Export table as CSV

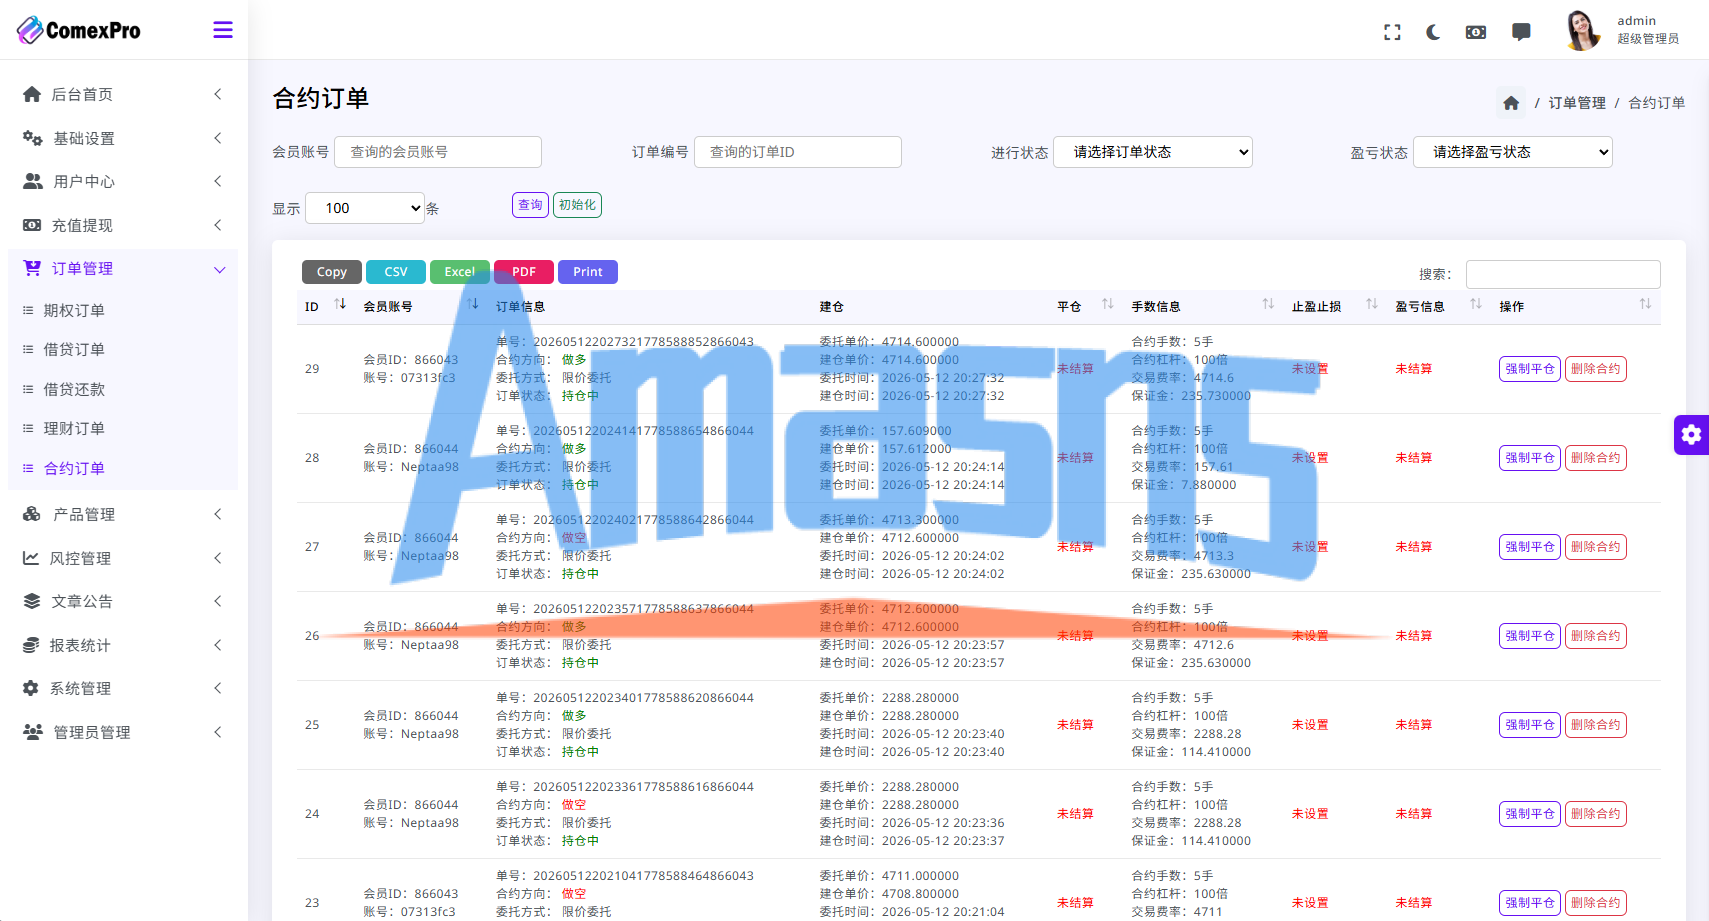coord(396,272)
